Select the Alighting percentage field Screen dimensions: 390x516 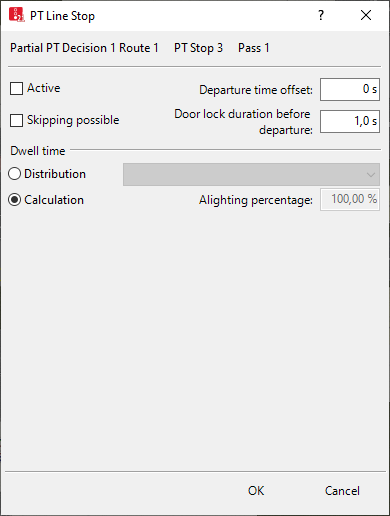pyautogui.click(x=350, y=199)
